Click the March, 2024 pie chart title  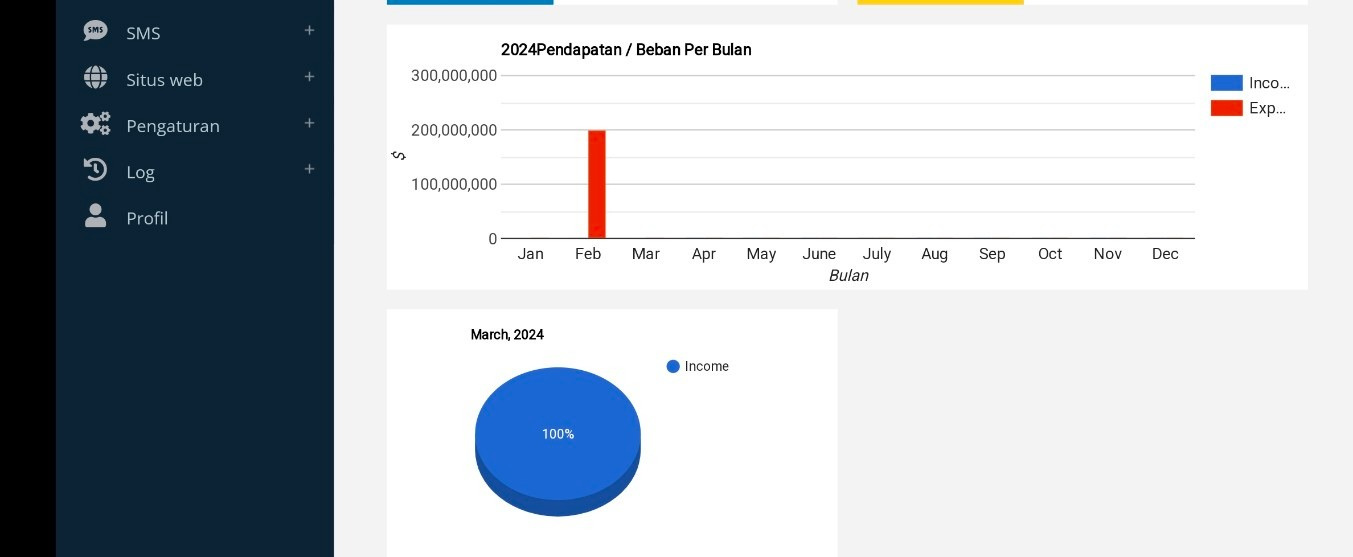pos(507,335)
